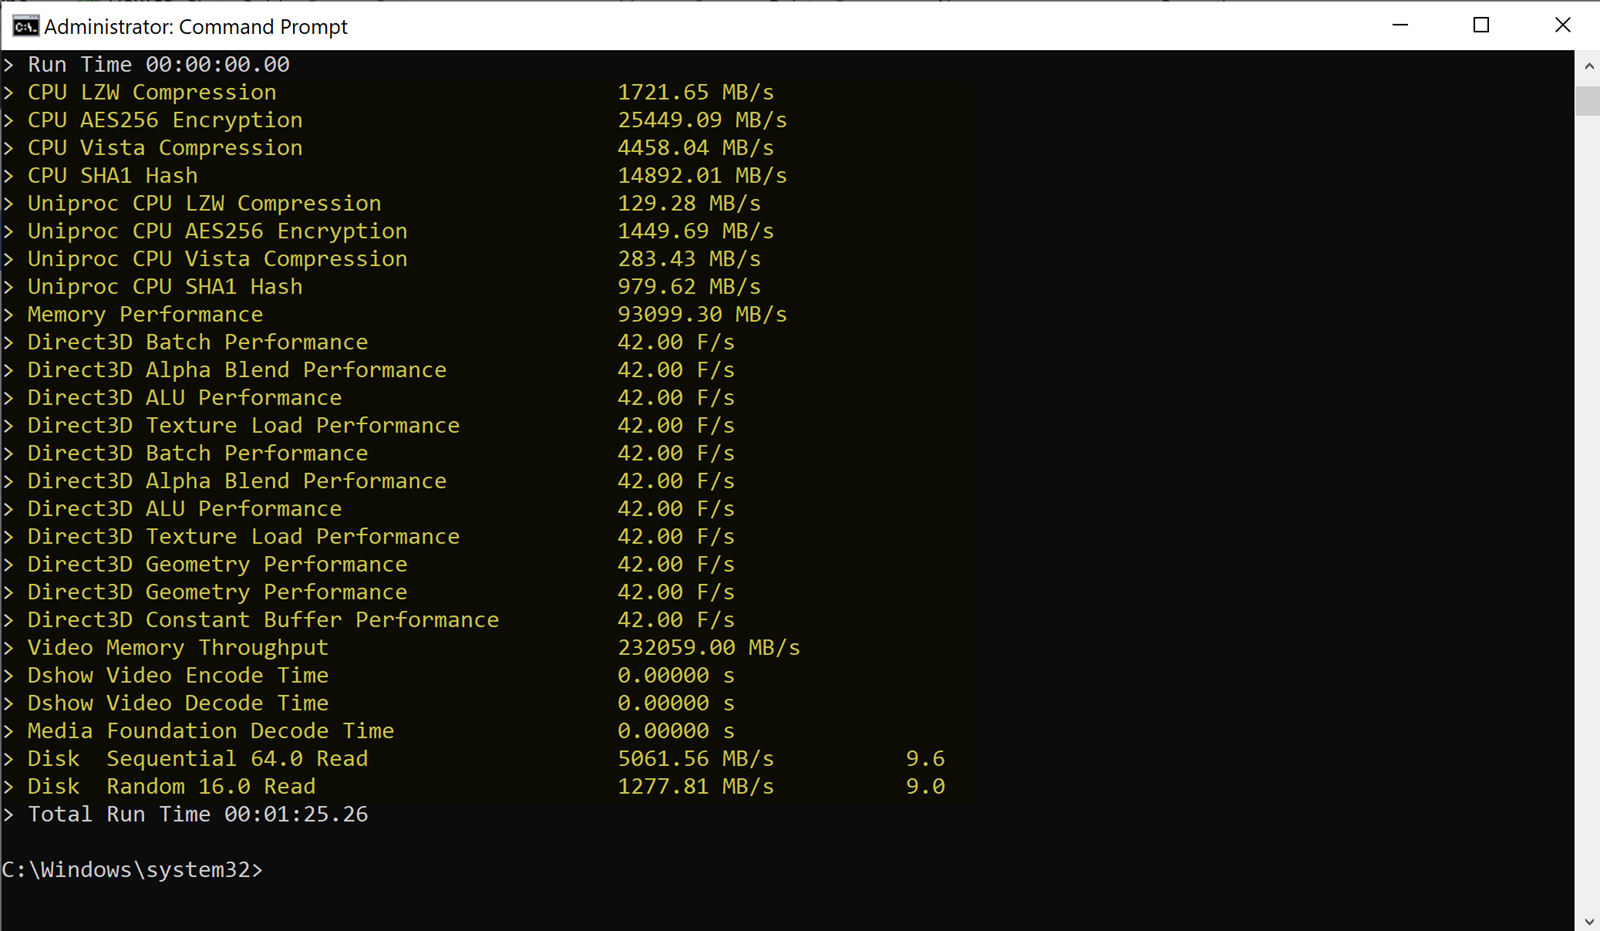Click the value '93099.30 MB/s'

(x=702, y=315)
